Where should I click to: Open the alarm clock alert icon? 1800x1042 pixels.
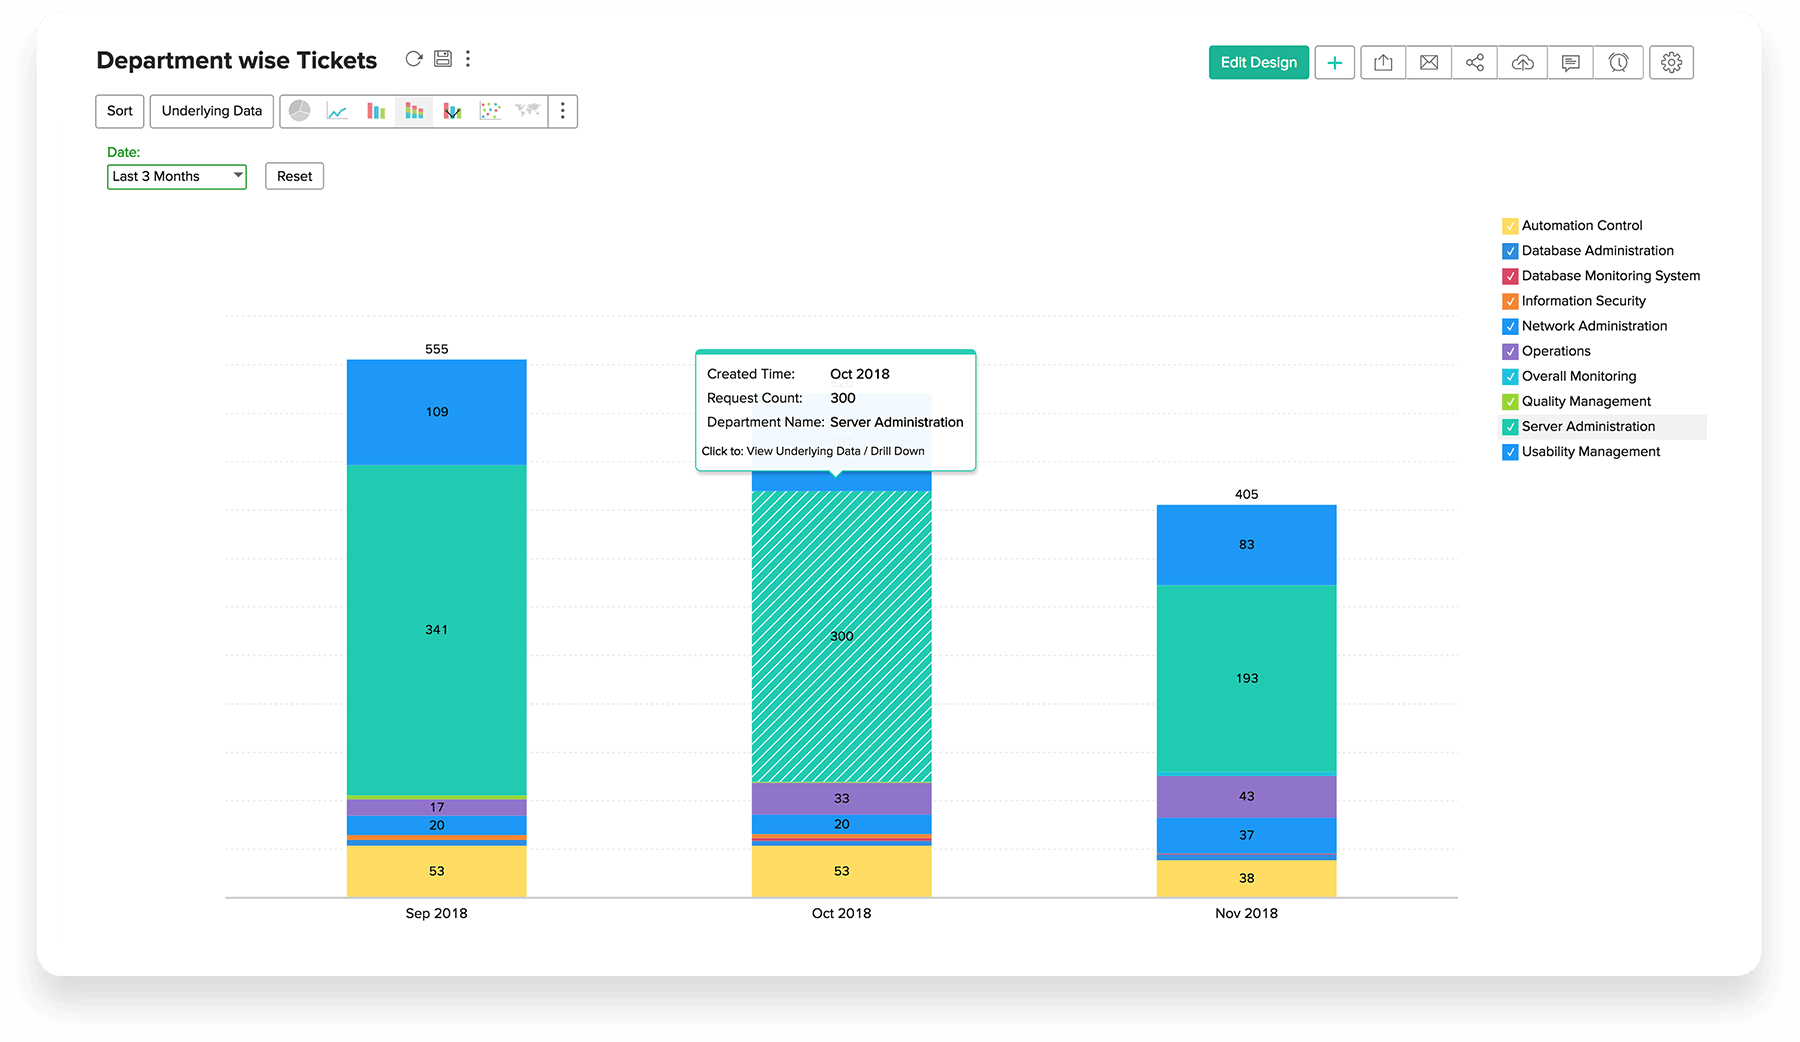tap(1618, 63)
